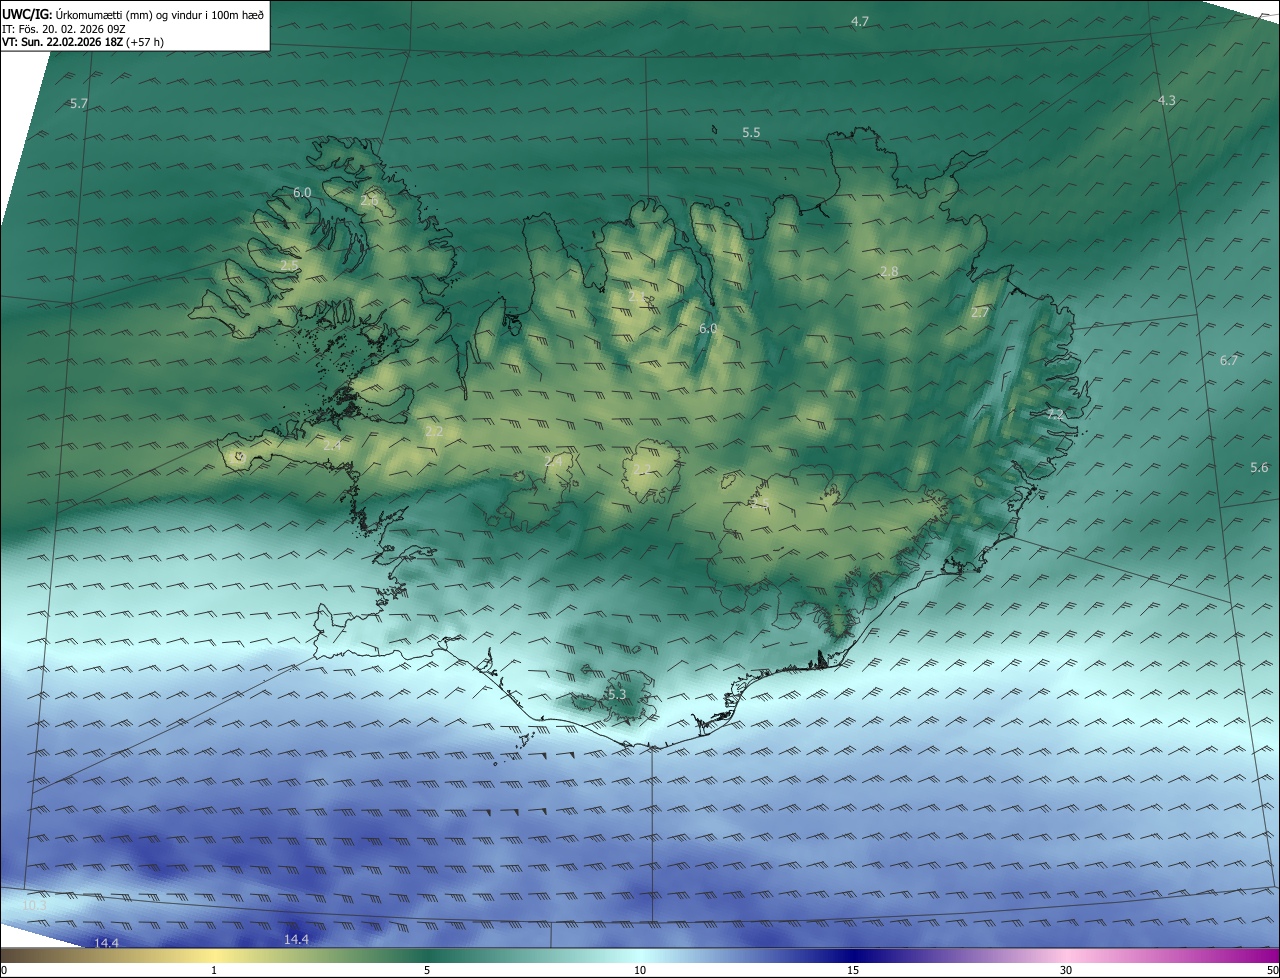Click the valid time "VT: Sun. 22.02.2026 18Z (+57 h)"
This screenshot has height=978, width=1280.
point(82,43)
